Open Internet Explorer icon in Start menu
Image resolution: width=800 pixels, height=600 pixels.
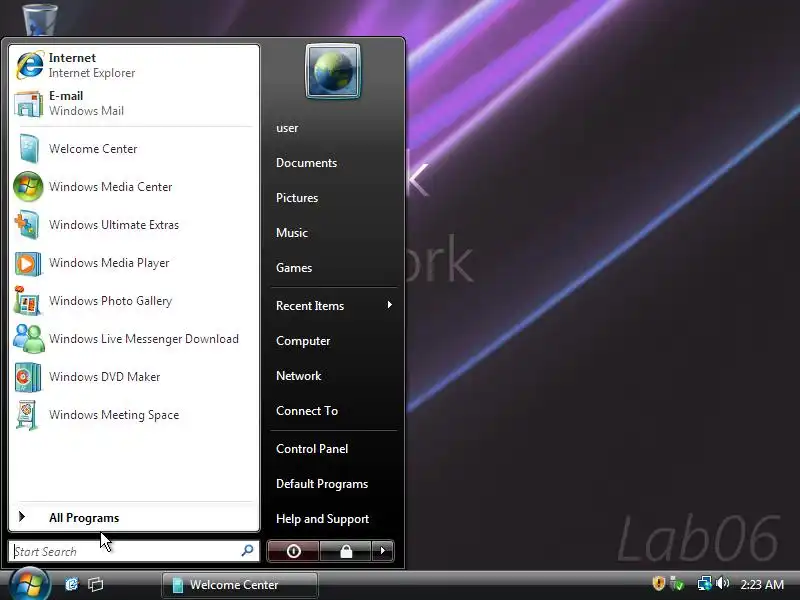coord(30,65)
